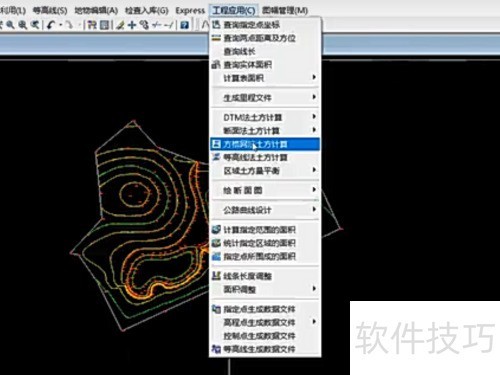This screenshot has height=375, width=500.
Task: Open the Express menu
Action: [190, 10]
